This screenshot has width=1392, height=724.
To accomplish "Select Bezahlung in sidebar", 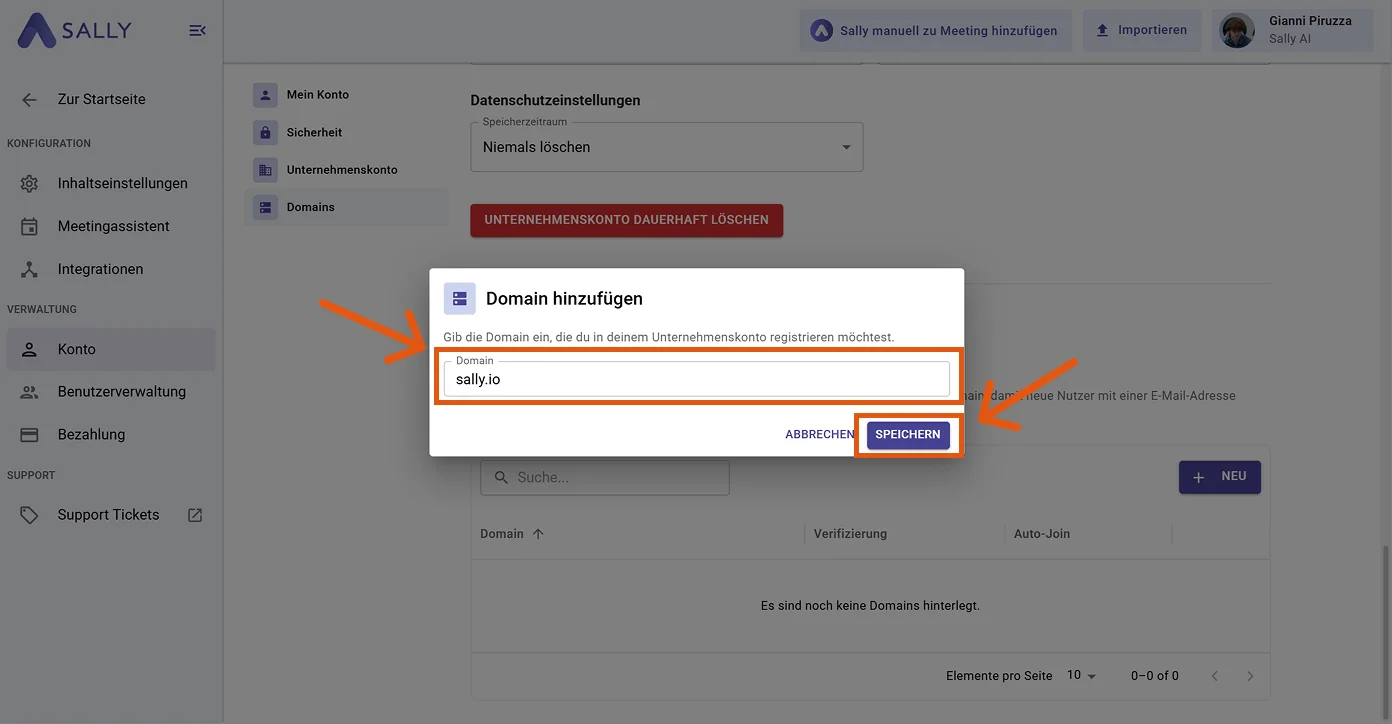I will coord(110,435).
